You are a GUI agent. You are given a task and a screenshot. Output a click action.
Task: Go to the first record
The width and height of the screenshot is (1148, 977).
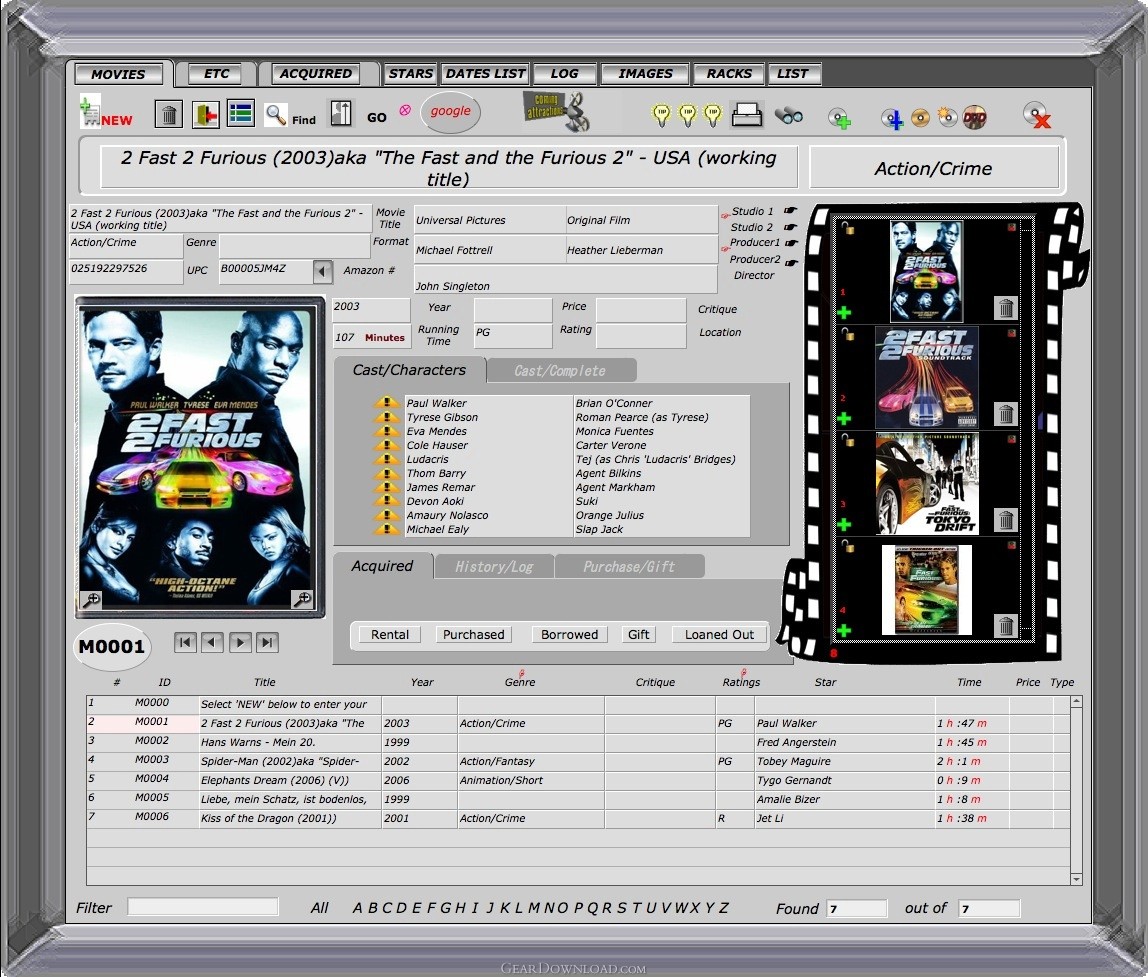point(185,642)
